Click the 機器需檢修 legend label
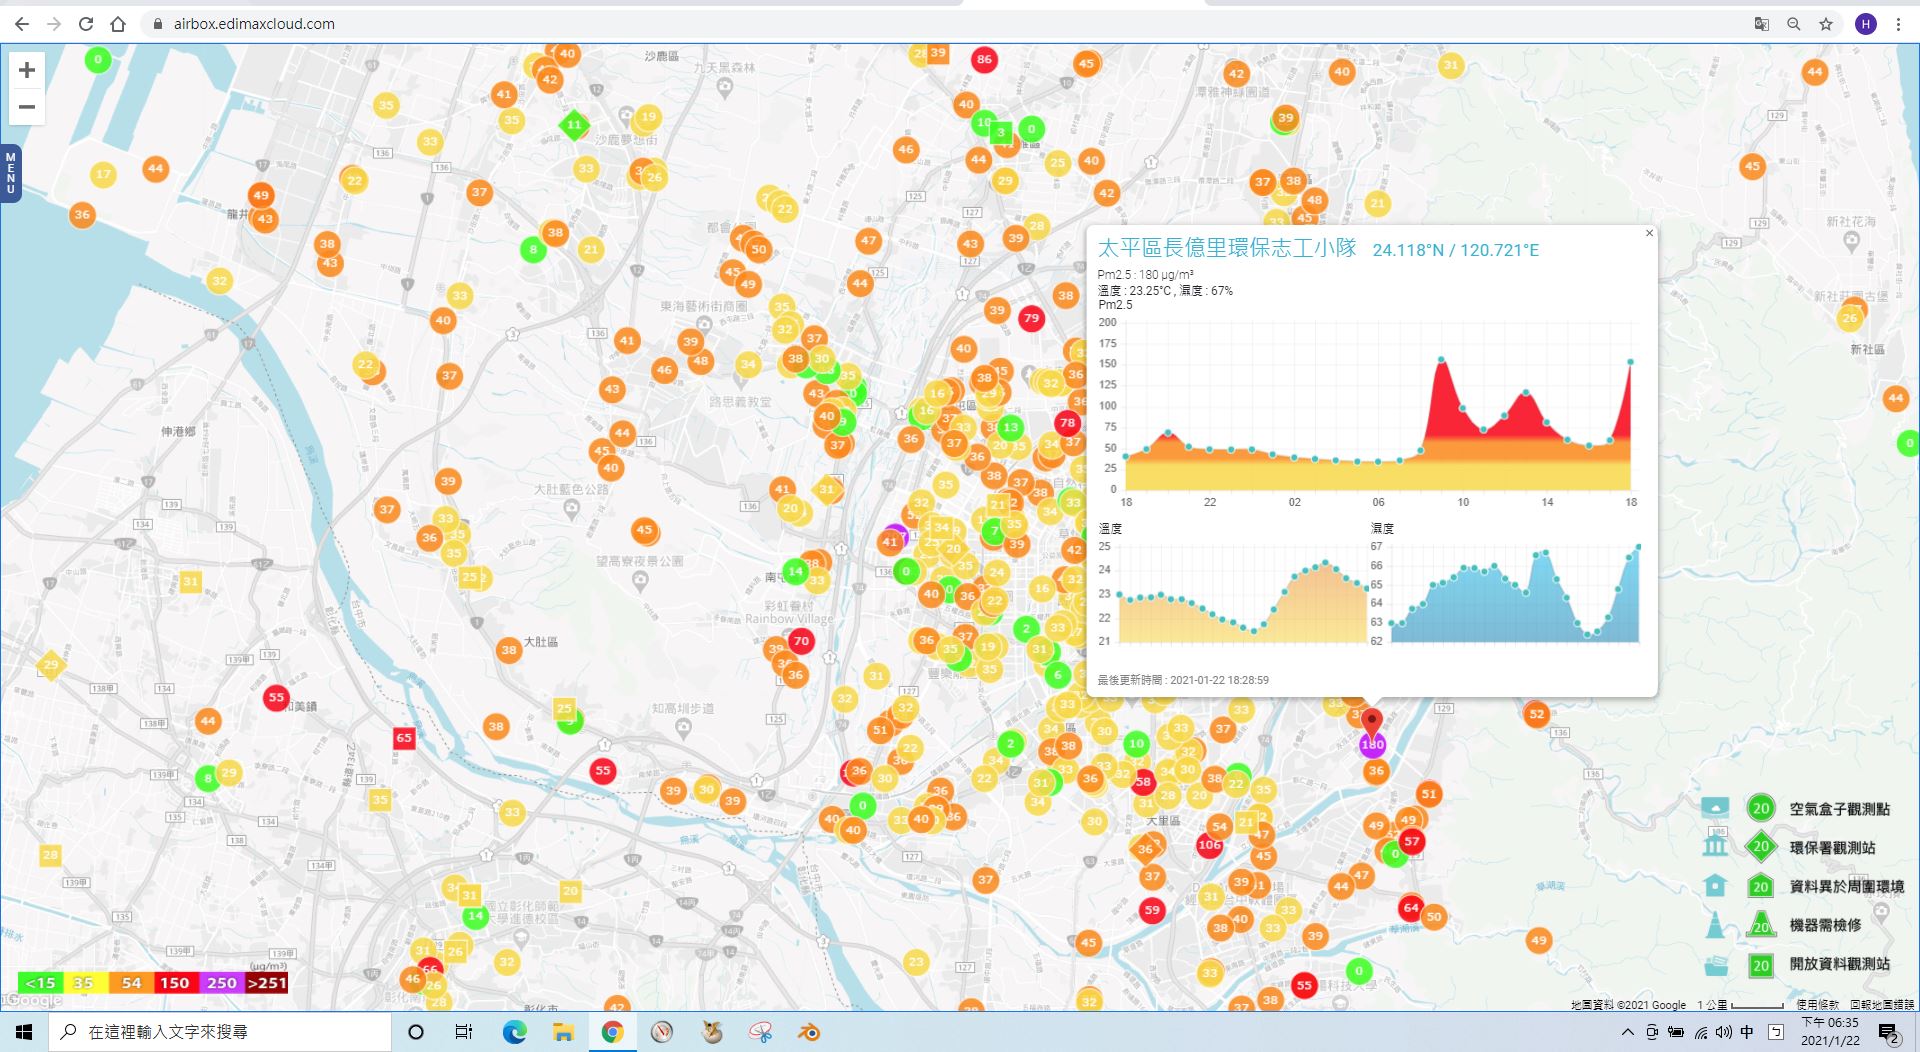The width and height of the screenshot is (1920, 1052). point(1825,925)
